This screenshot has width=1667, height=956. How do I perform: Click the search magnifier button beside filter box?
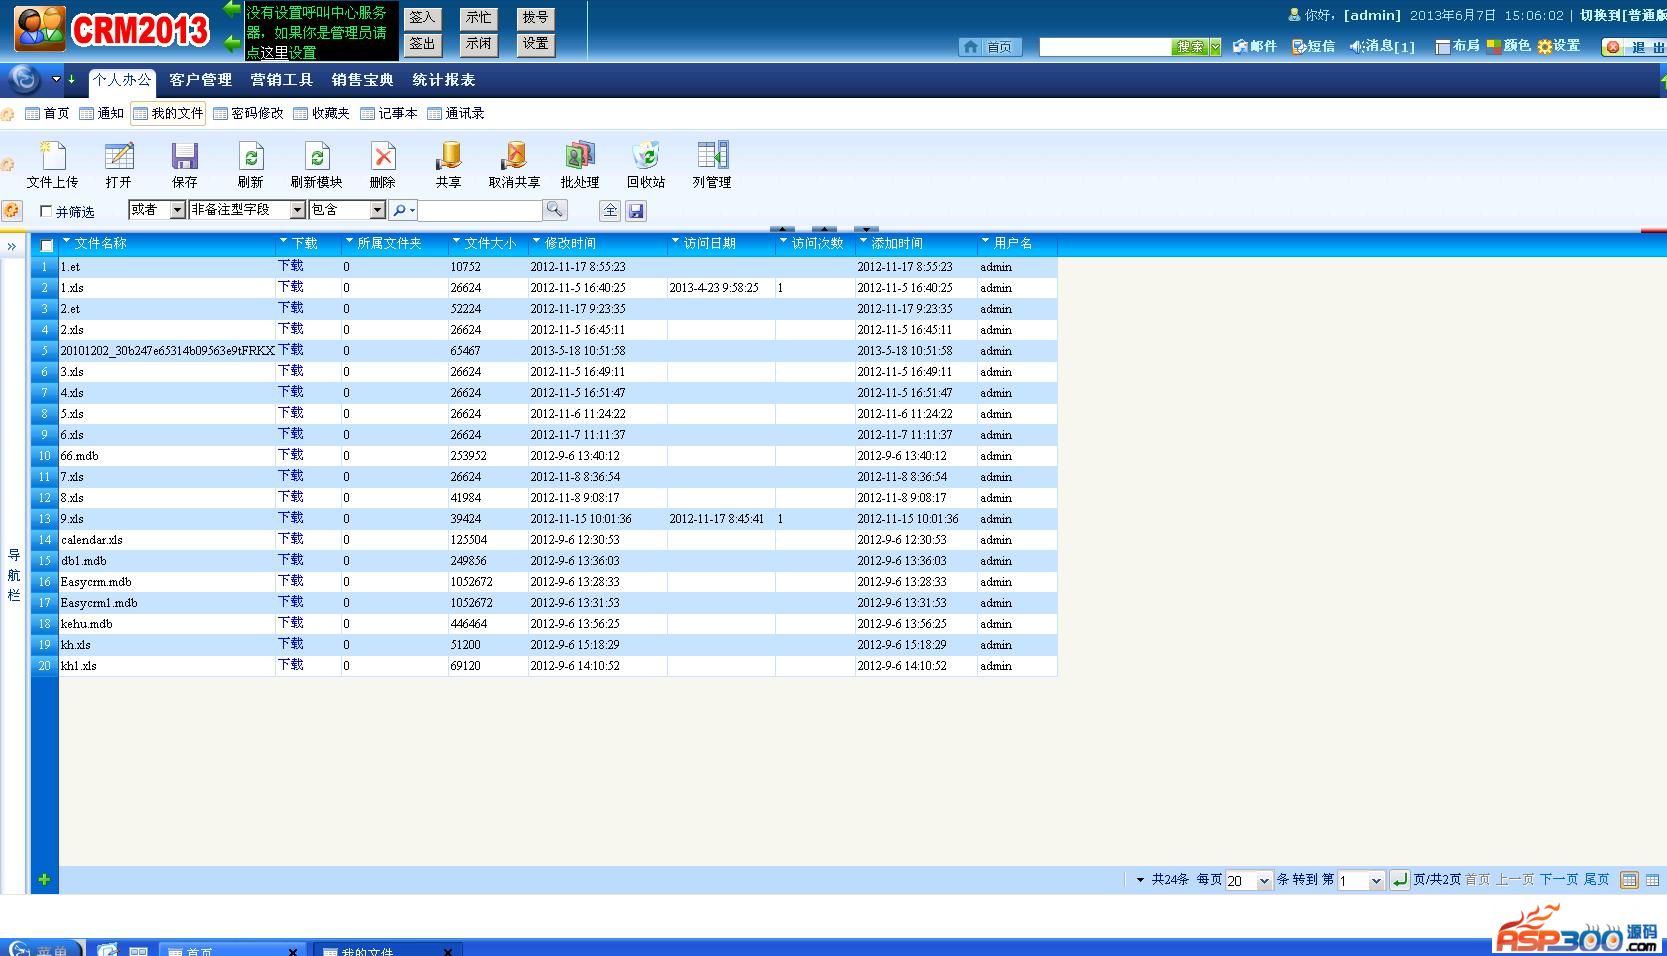tap(555, 209)
